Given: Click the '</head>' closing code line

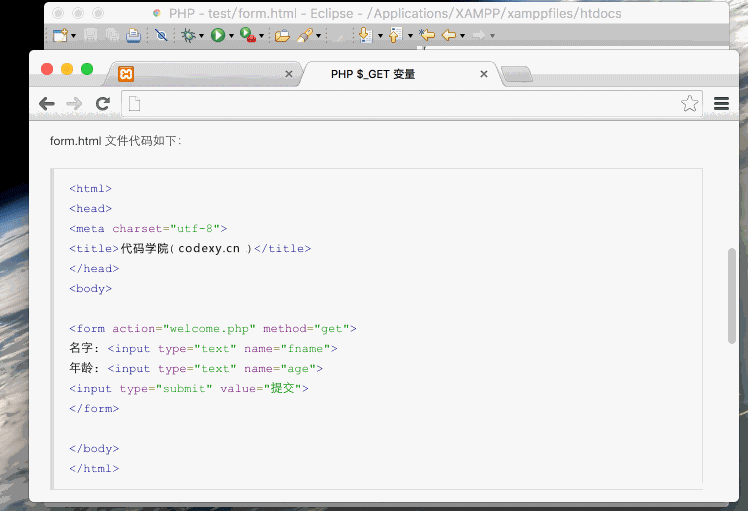Looking at the screenshot, I should click(x=94, y=269).
